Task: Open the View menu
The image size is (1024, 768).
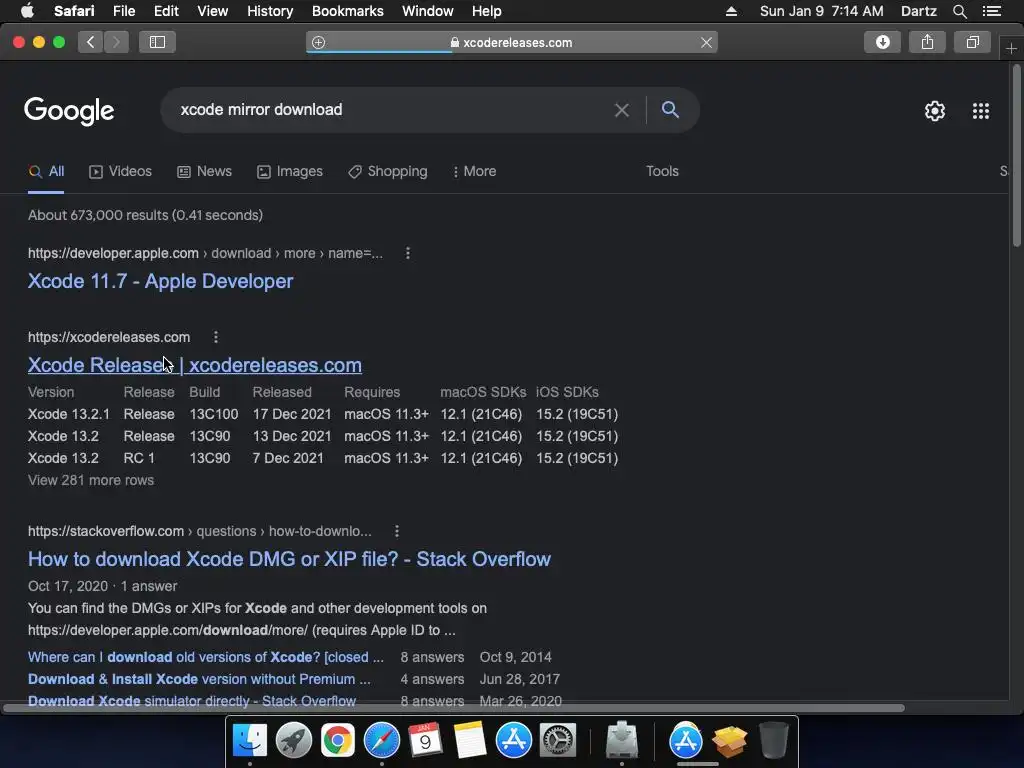Action: point(212,11)
